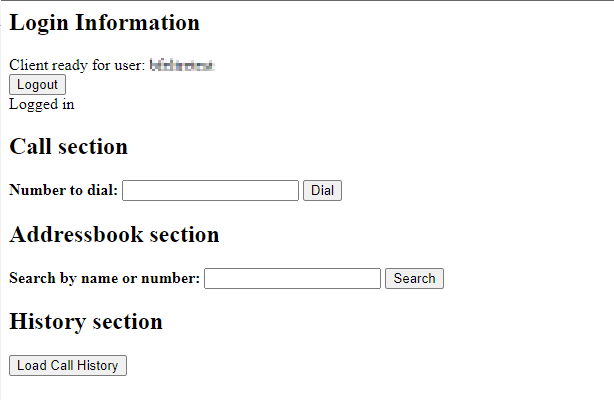Click the Logout button
Image resolution: width=614 pixels, height=400 pixels.
(37, 85)
